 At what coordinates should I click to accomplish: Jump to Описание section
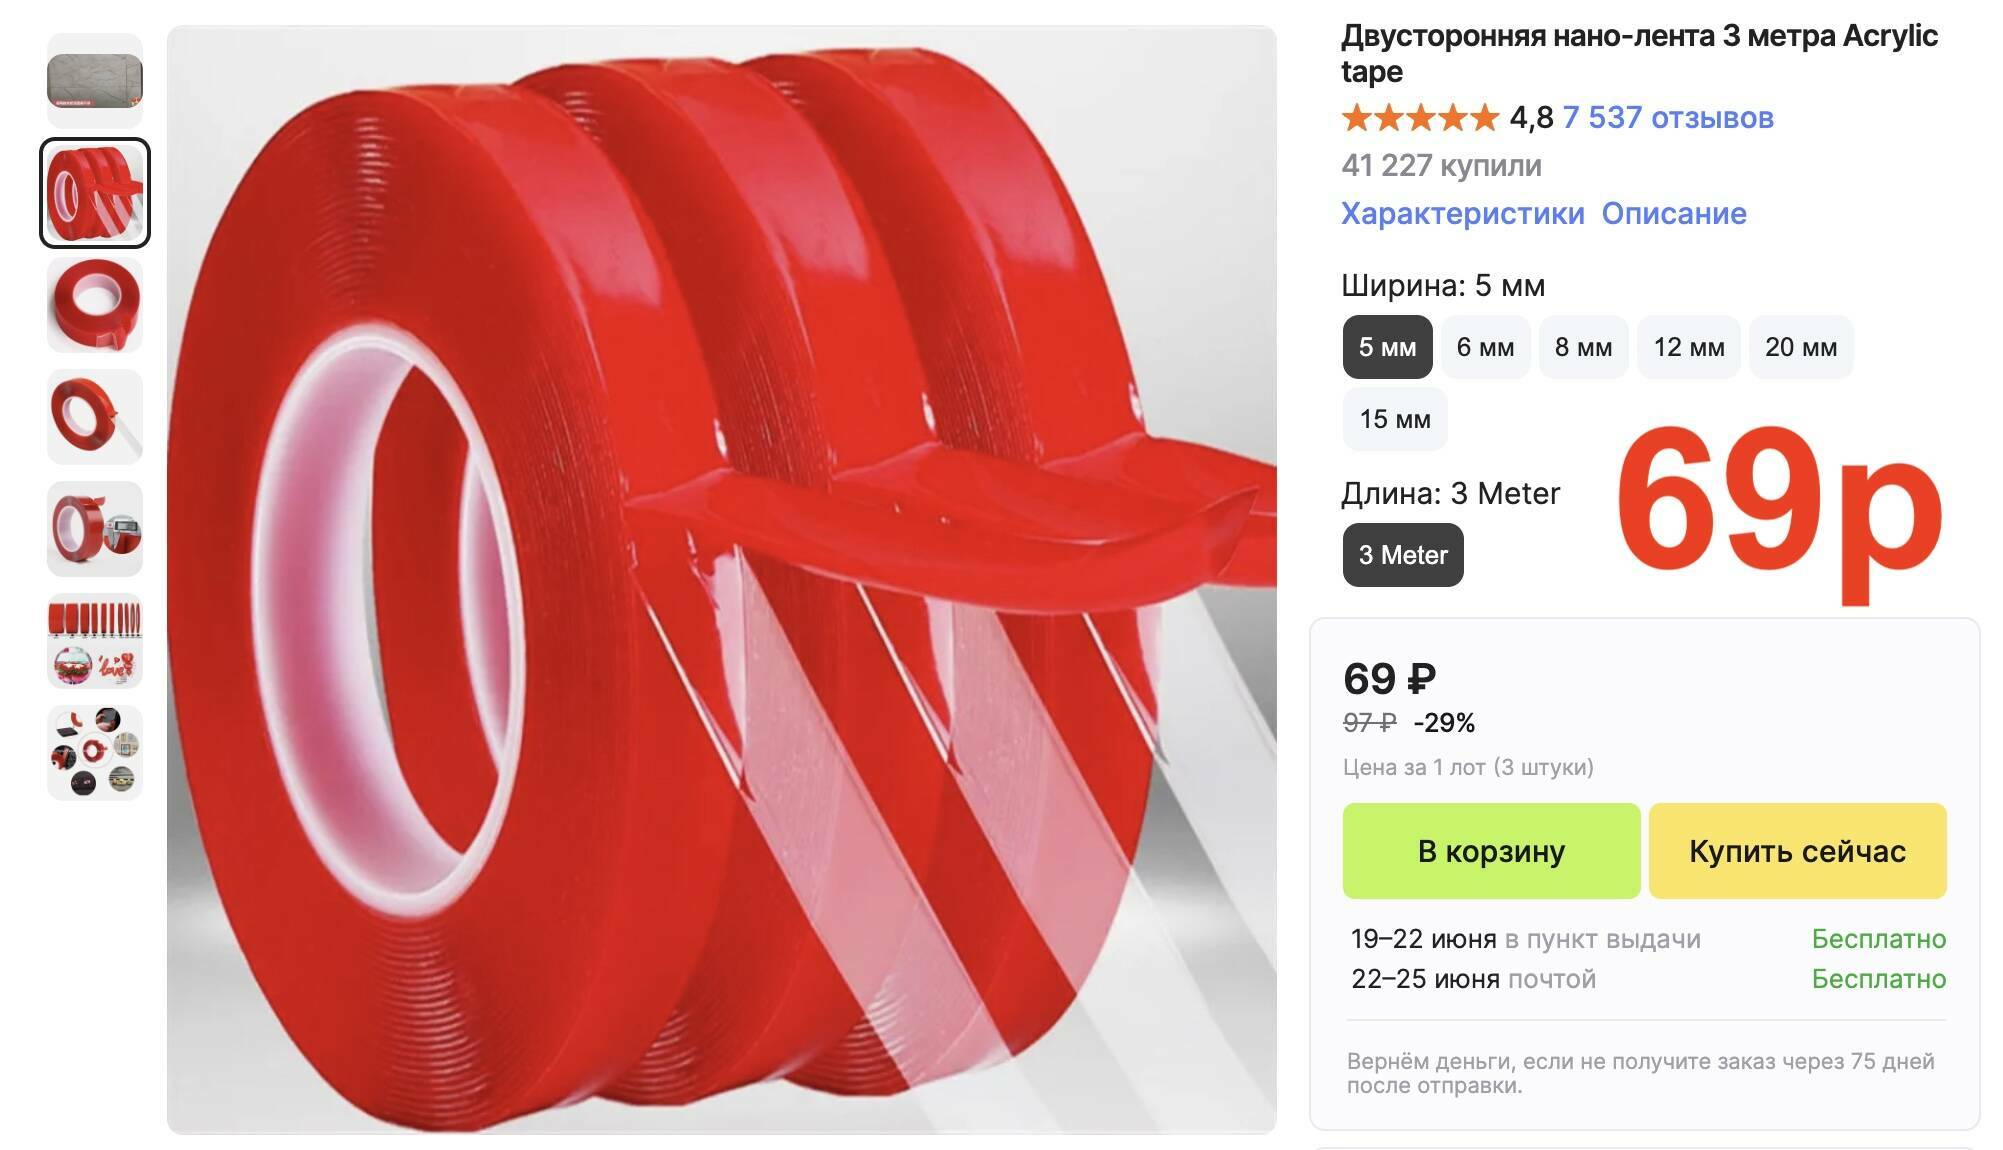pos(1674,213)
